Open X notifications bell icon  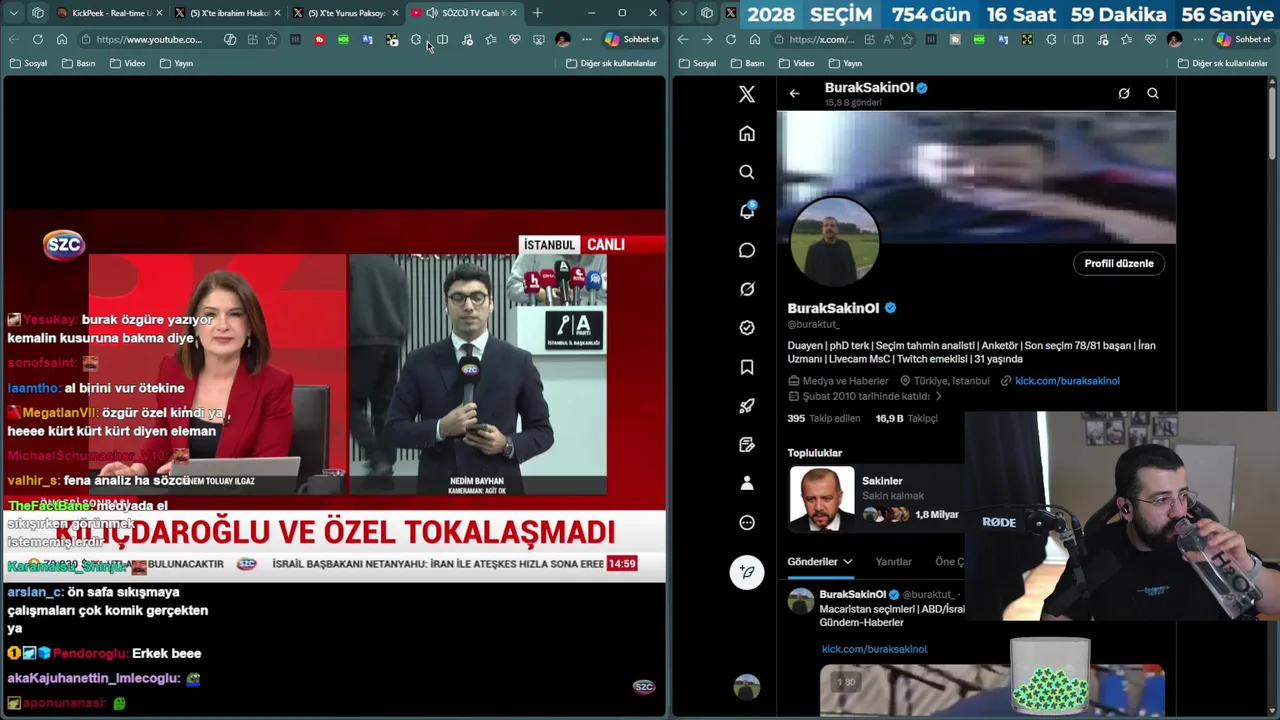(x=747, y=211)
